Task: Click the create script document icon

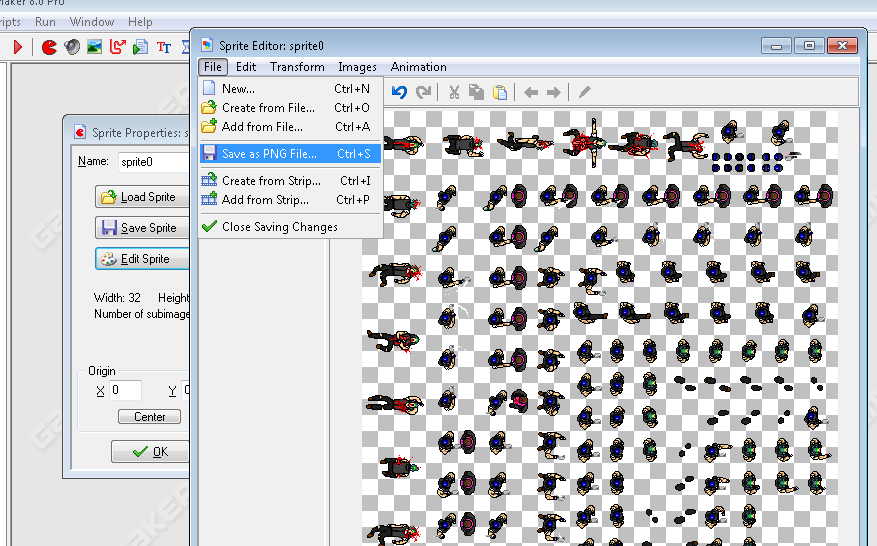Action: 140,47
